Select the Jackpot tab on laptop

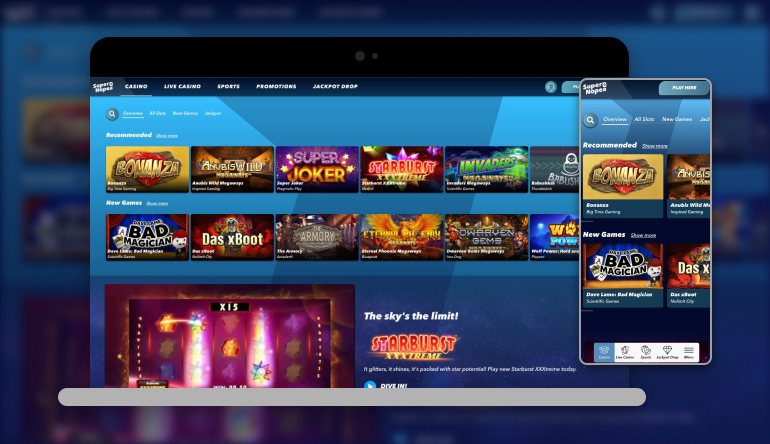coord(213,113)
